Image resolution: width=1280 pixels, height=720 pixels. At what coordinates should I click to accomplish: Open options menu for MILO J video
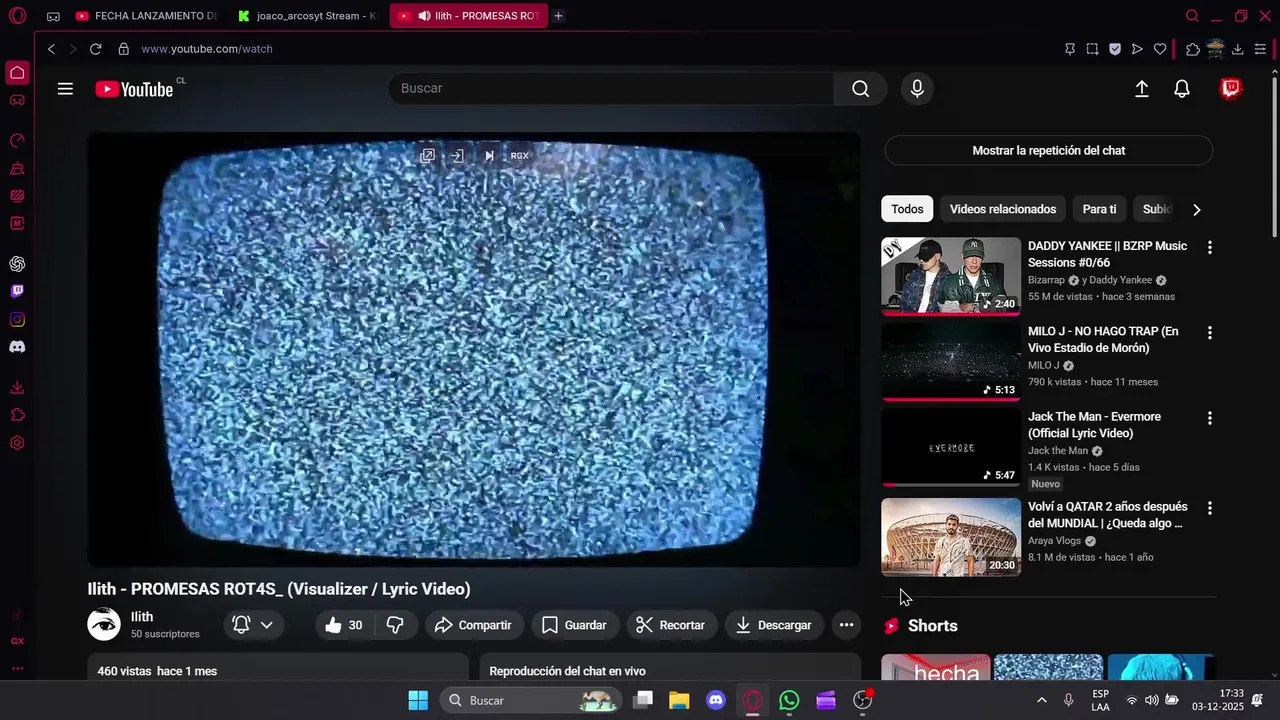point(1209,332)
